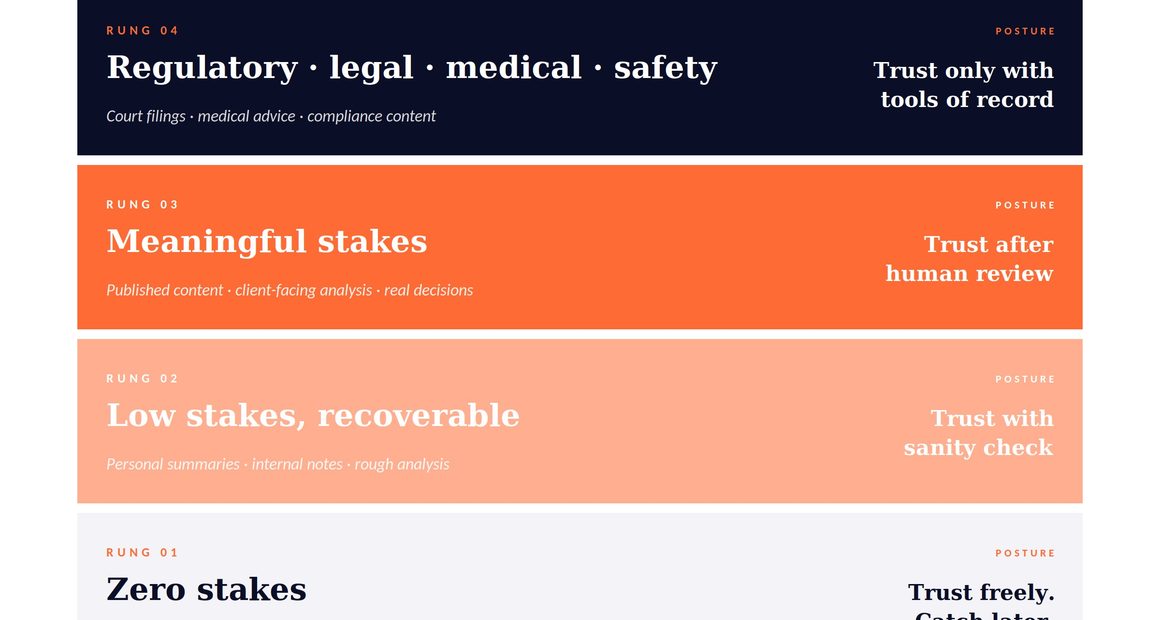The width and height of the screenshot is (1160, 620).
Task: Select the 'Trust after human review' text
Action: click(x=969, y=259)
